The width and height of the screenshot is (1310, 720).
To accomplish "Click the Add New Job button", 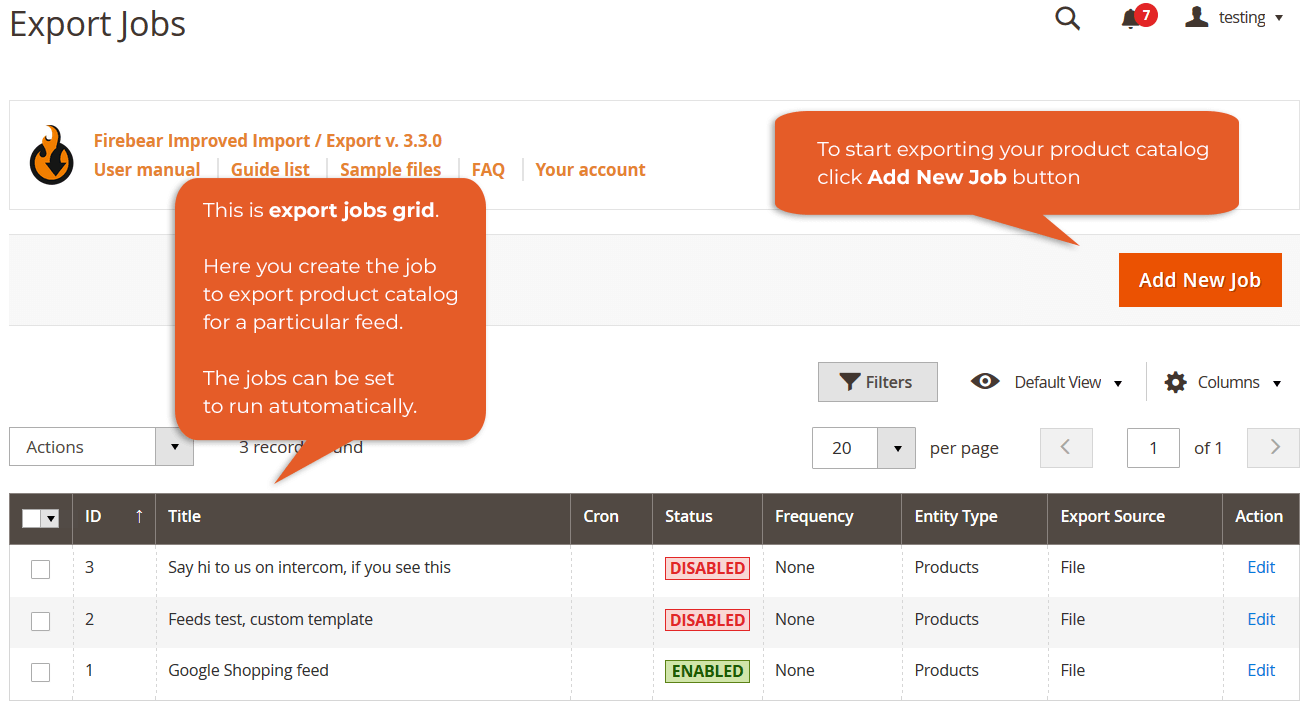I will tap(1199, 280).
